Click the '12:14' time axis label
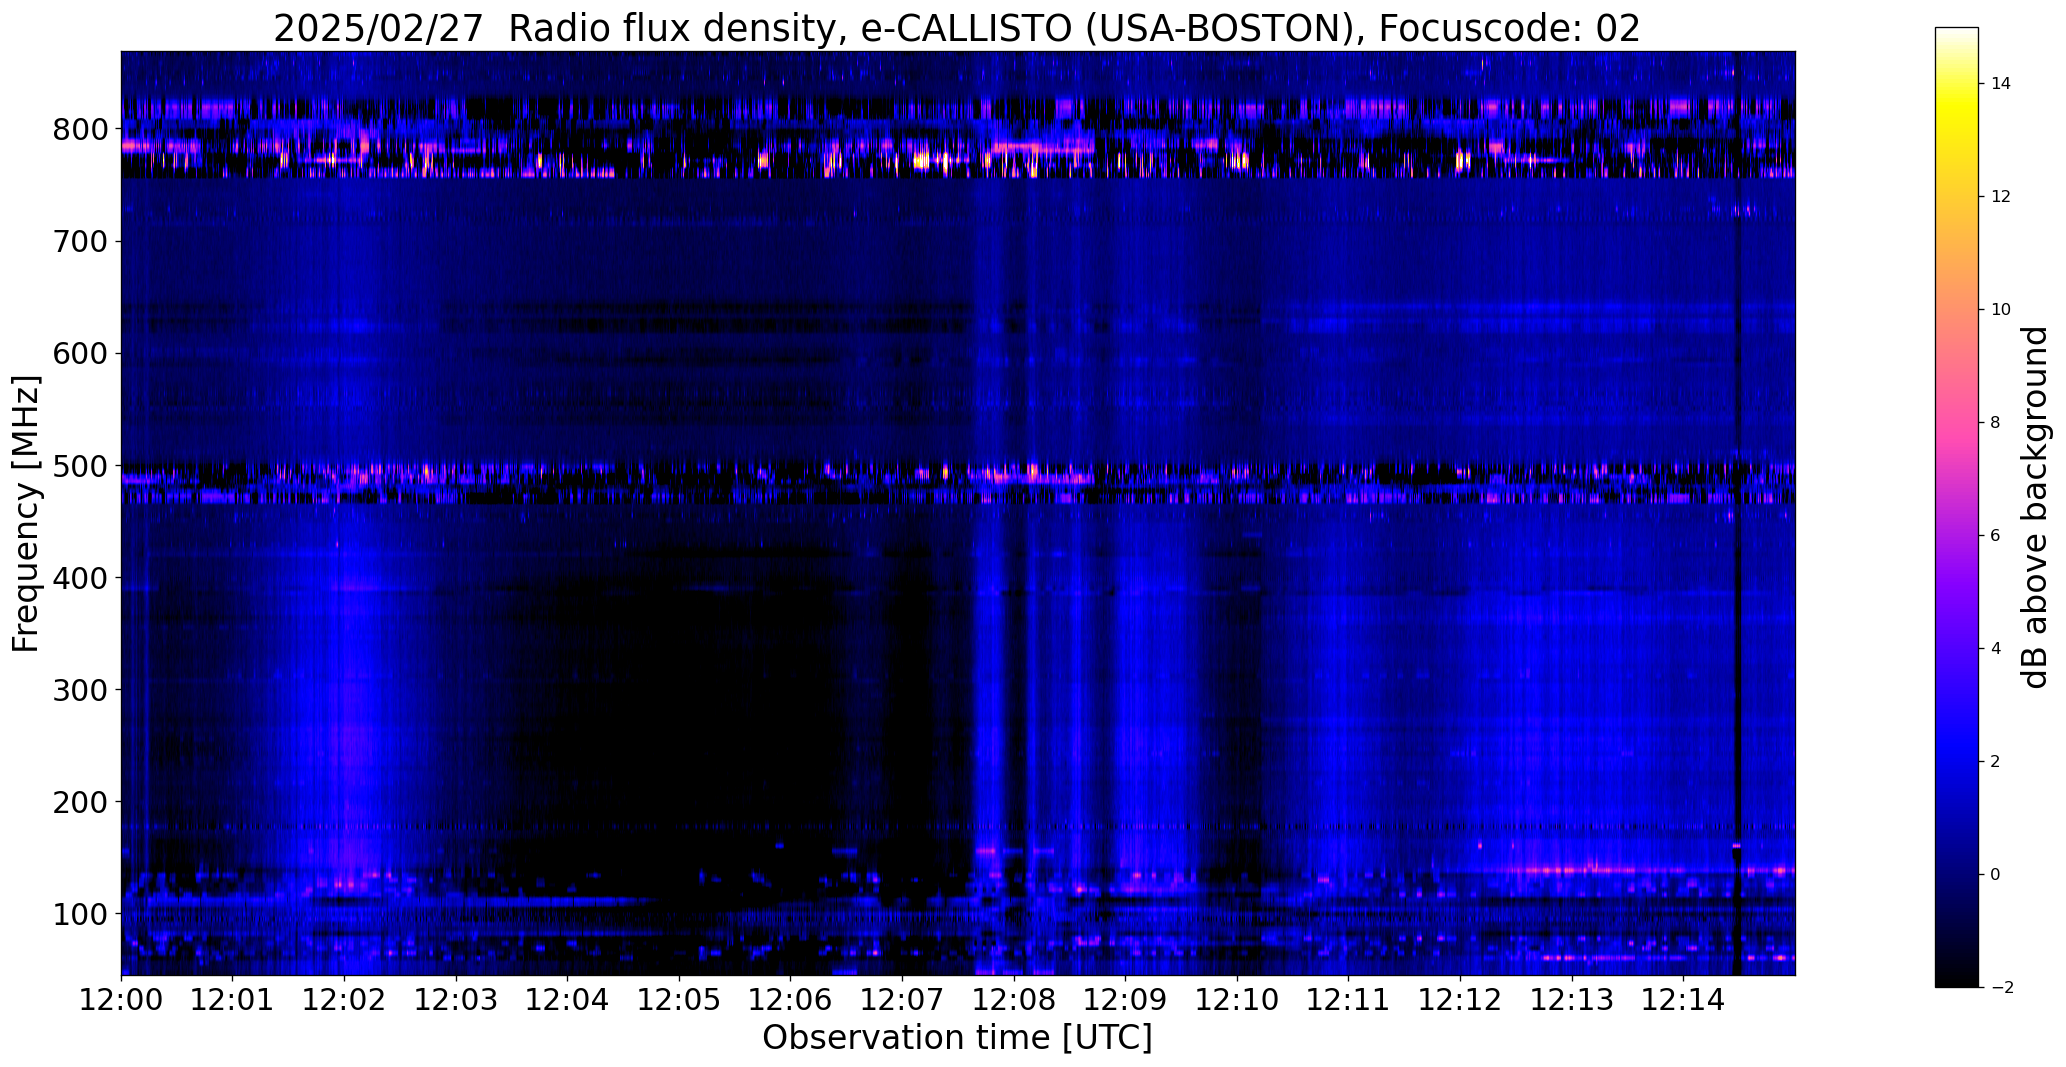Image resolution: width=2066 pixels, height=1067 pixels. point(1684,1000)
